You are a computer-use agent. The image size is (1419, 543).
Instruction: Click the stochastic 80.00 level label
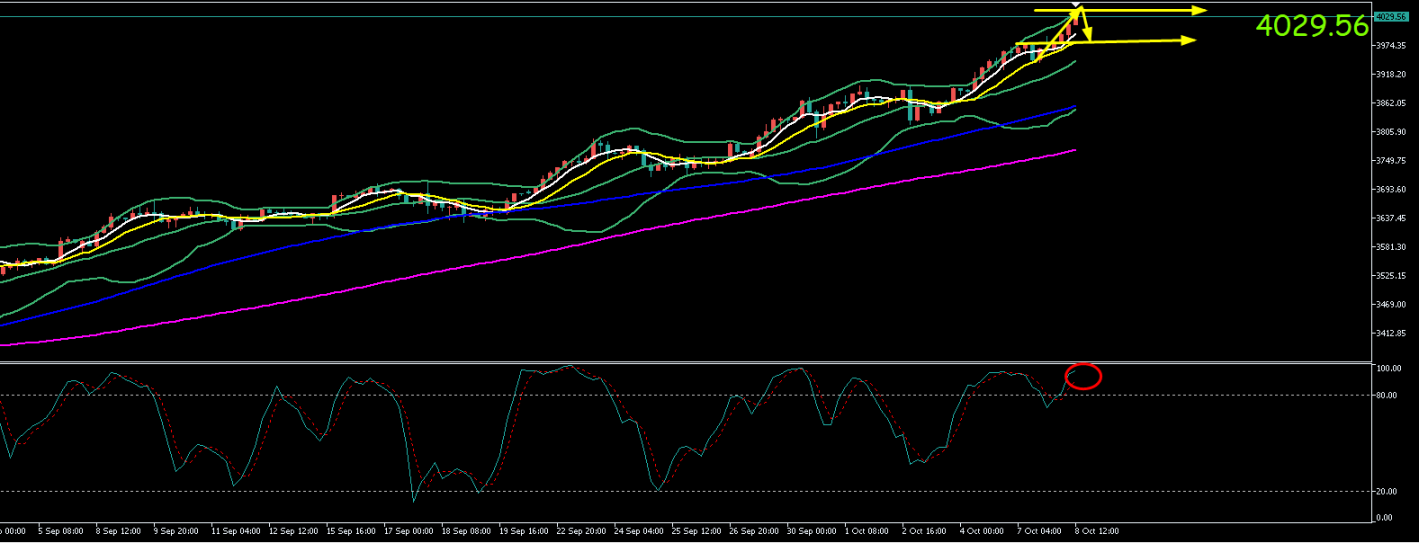(1387, 395)
